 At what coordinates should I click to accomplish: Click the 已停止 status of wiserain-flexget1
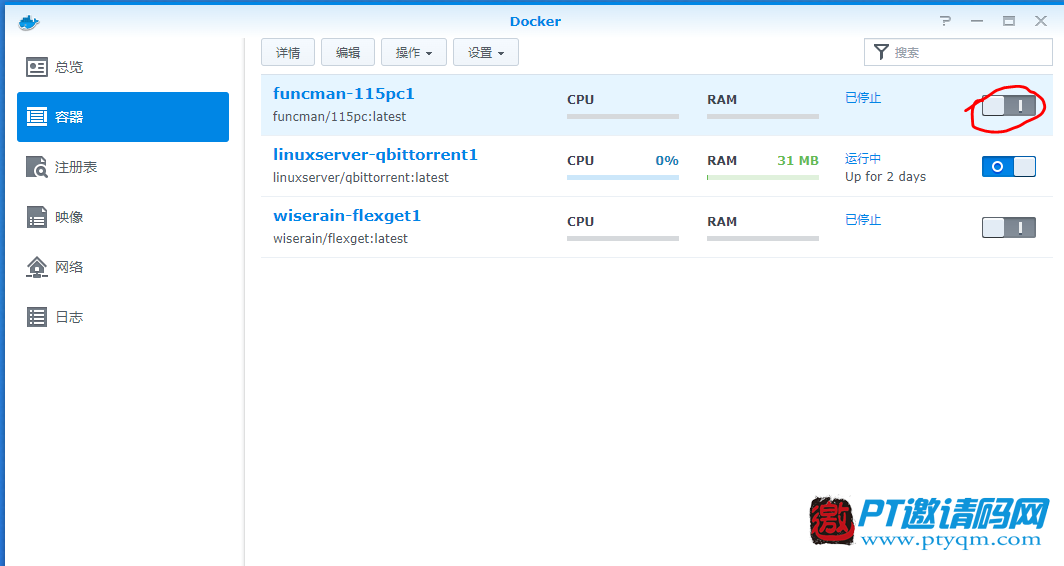click(863, 220)
